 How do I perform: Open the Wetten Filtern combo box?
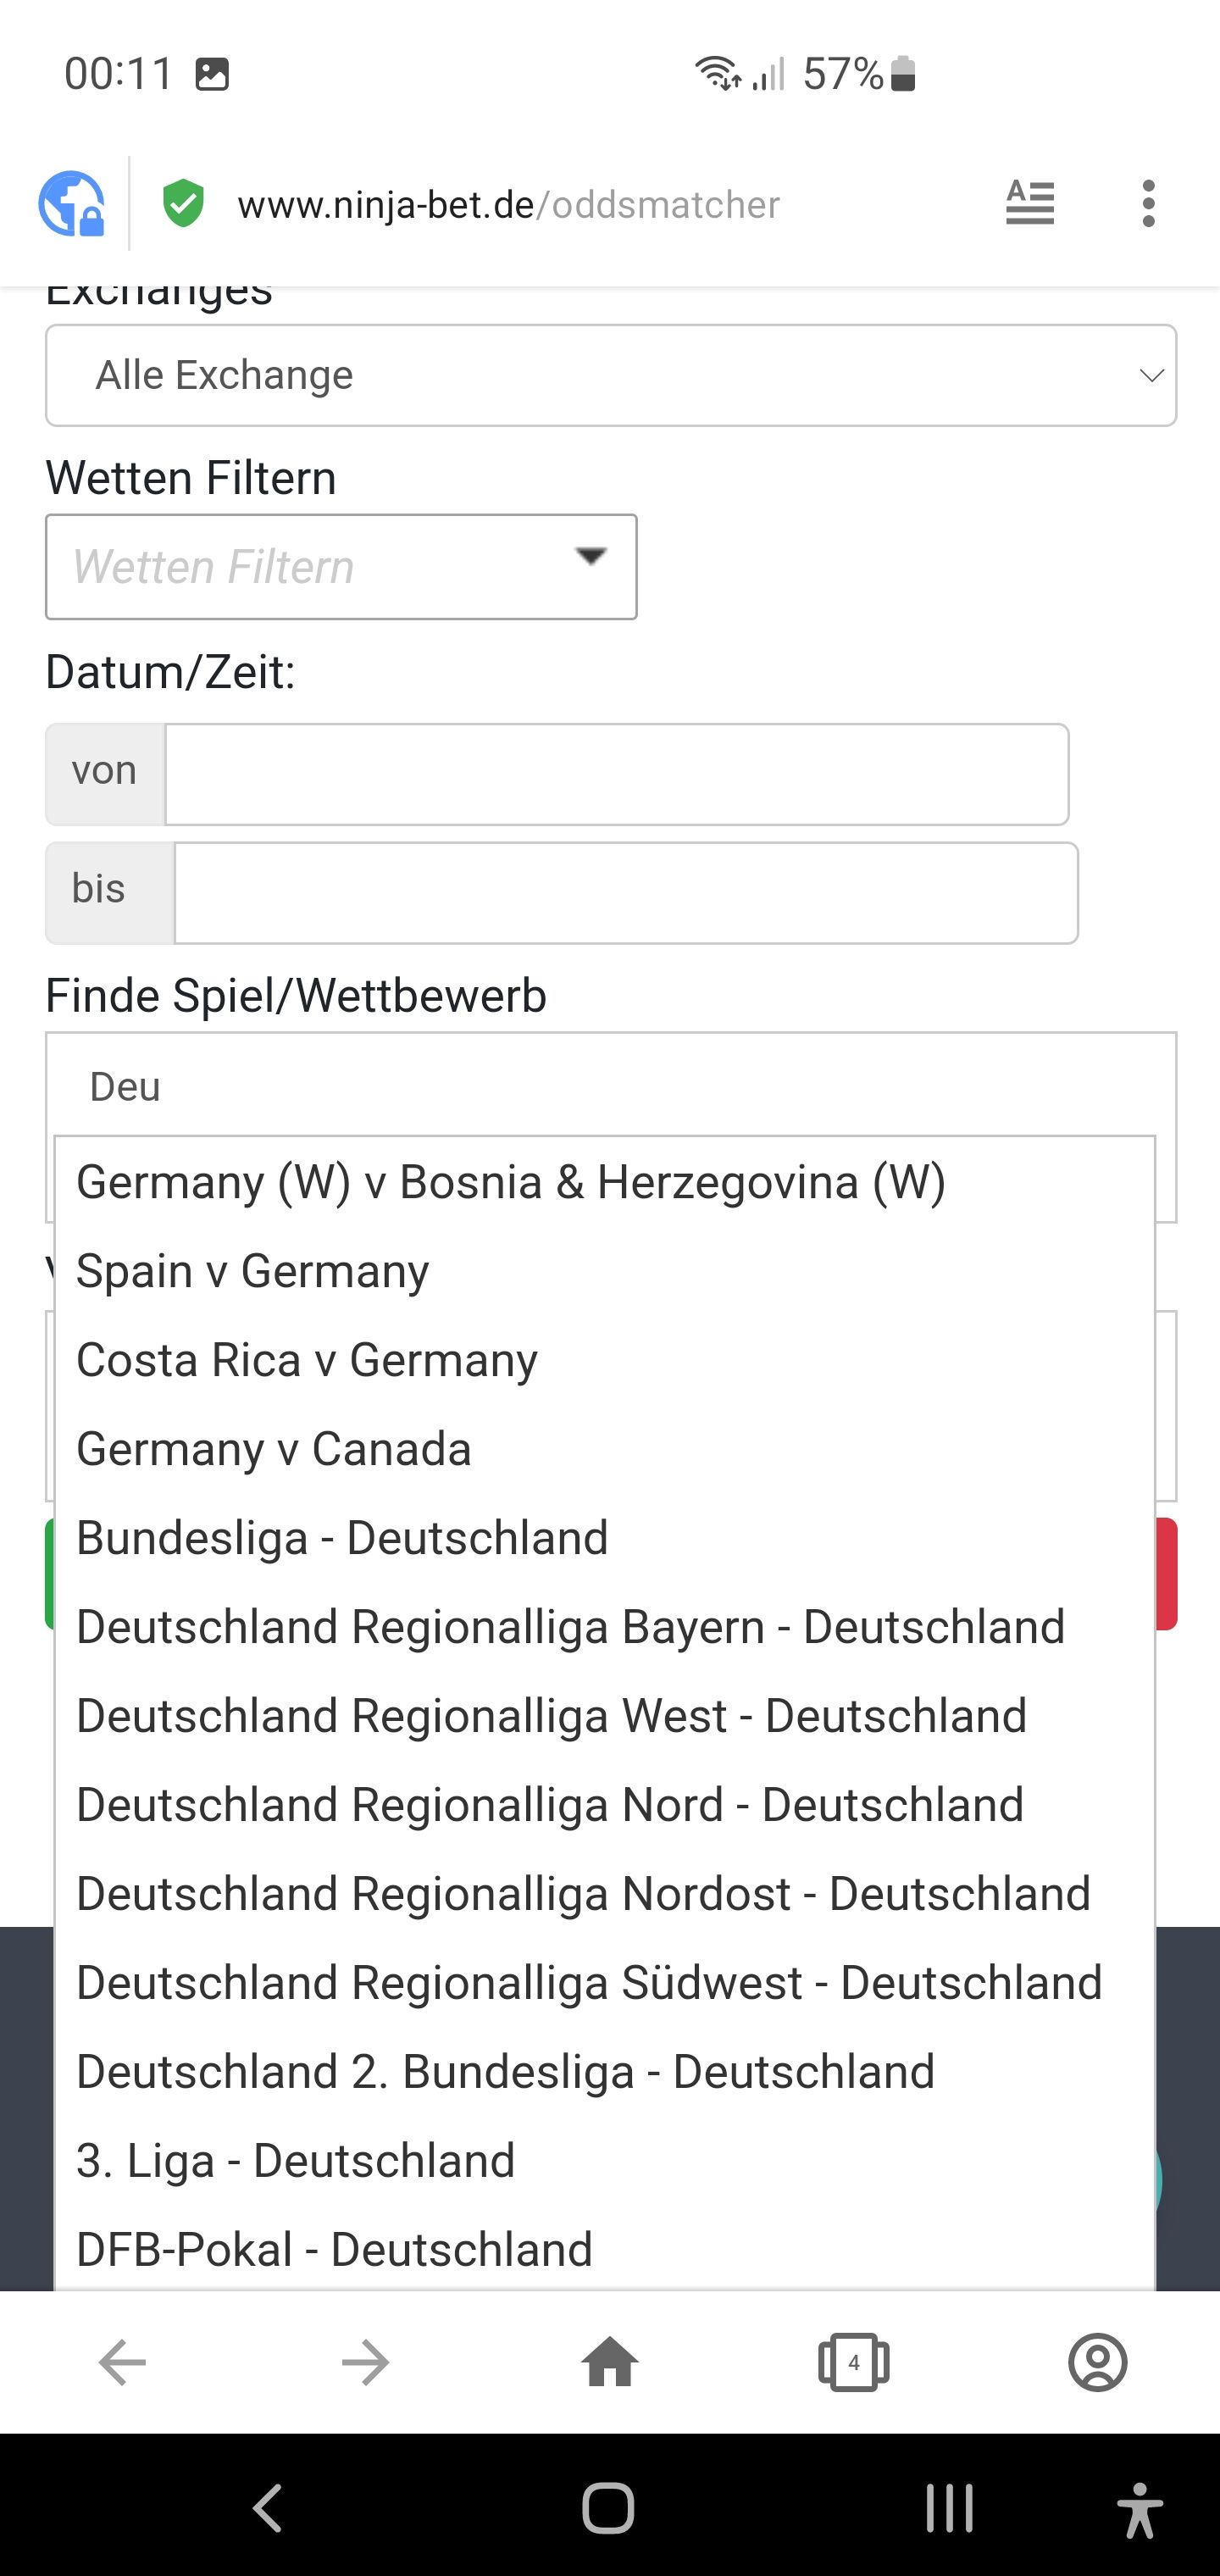coord(341,567)
